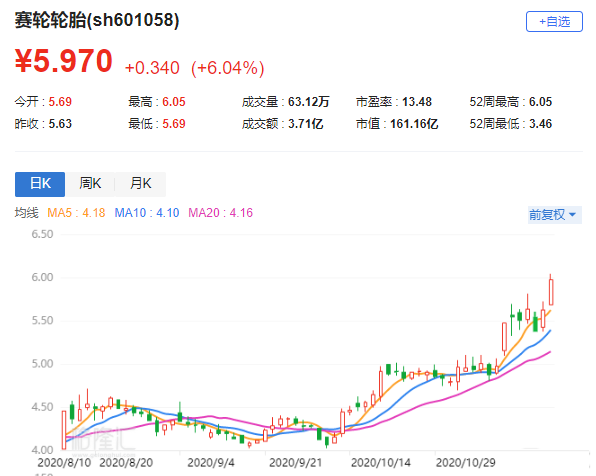
Task: Open the 前复权 adjustment dropdown
Action: coord(554,215)
